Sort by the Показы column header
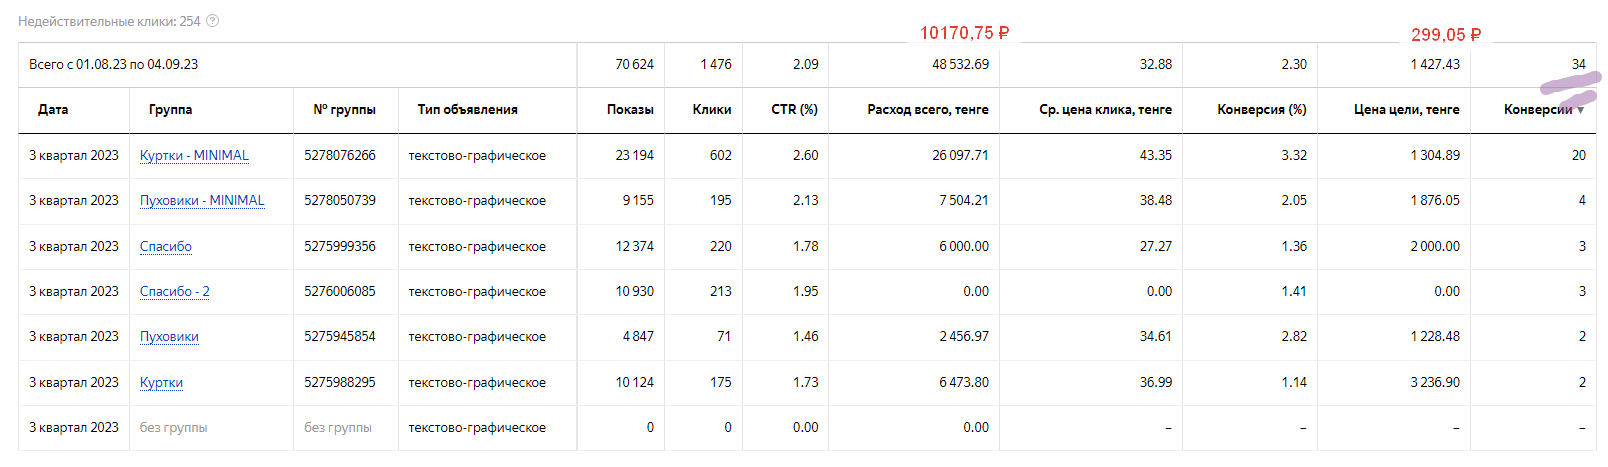This screenshot has height=467, width=1608. [x=630, y=110]
